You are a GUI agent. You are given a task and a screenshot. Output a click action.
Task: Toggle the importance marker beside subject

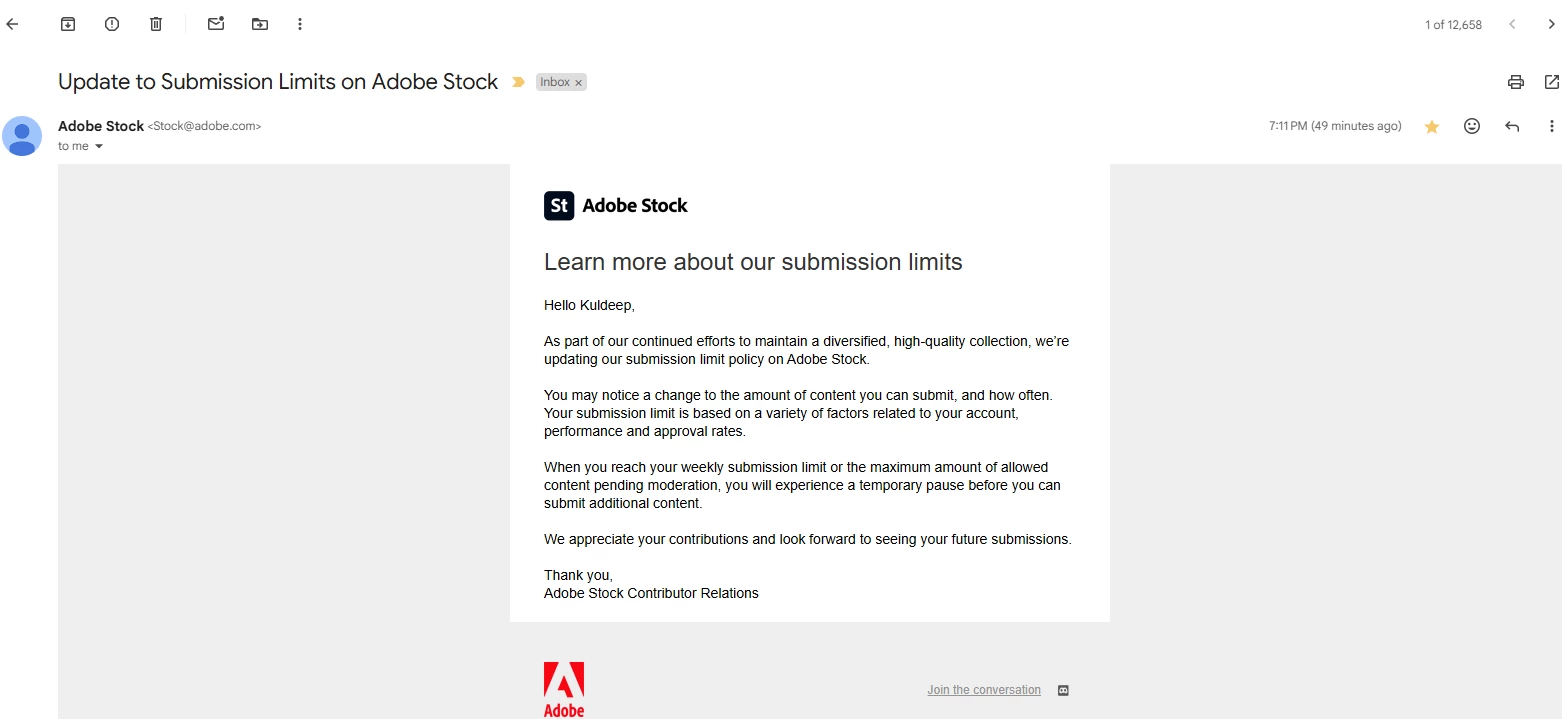[518, 82]
